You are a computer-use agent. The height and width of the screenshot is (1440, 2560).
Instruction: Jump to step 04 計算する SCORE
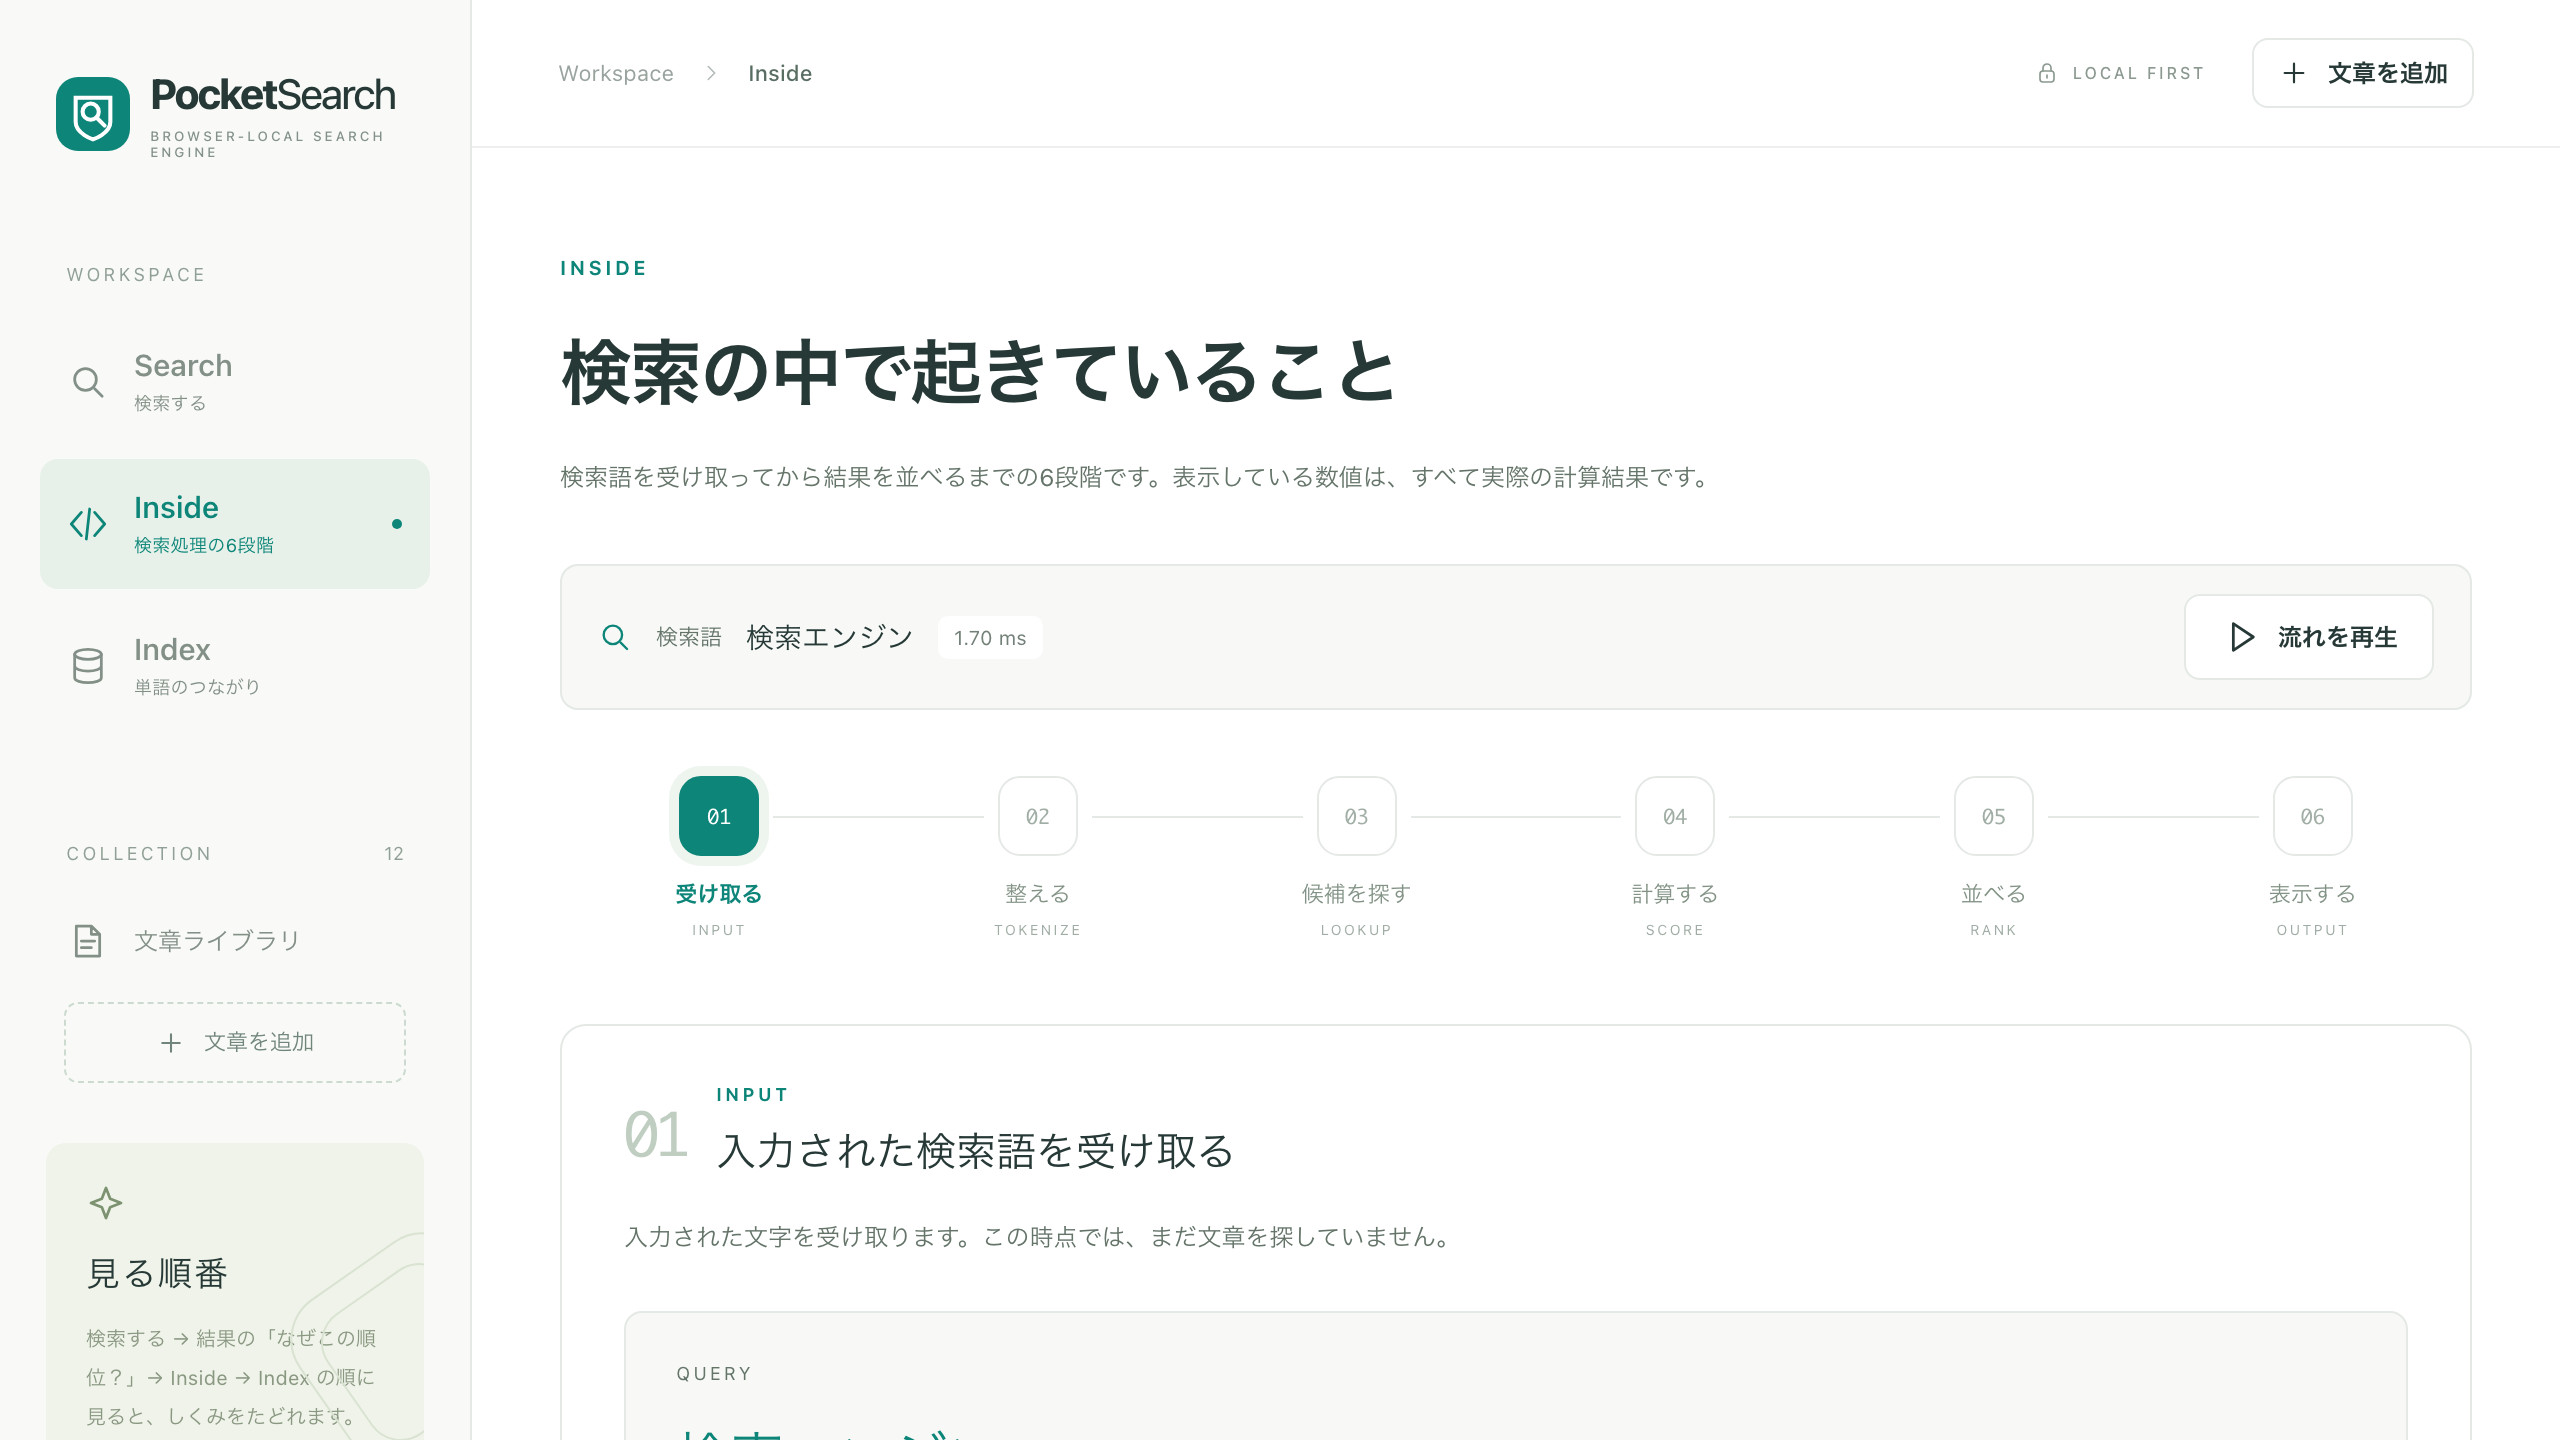pyautogui.click(x=1675, y=856)
